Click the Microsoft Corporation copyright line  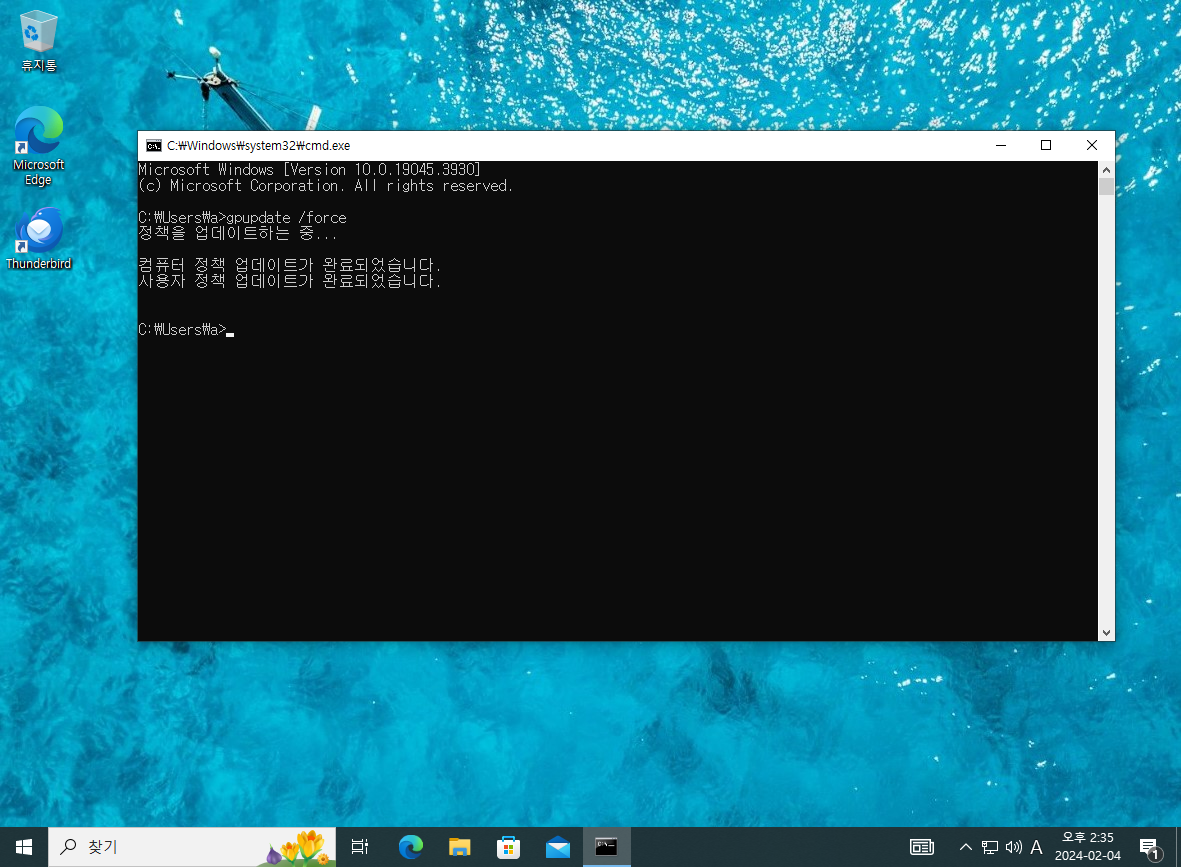pyautogui.click(x=325, y=186)
